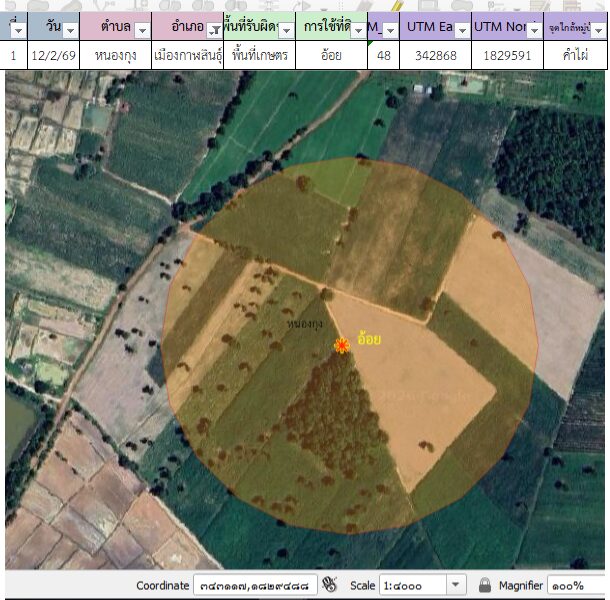610x600 pixels.
Task: Select the พื้นที่เกษตร cell
Action: [258, 56]
